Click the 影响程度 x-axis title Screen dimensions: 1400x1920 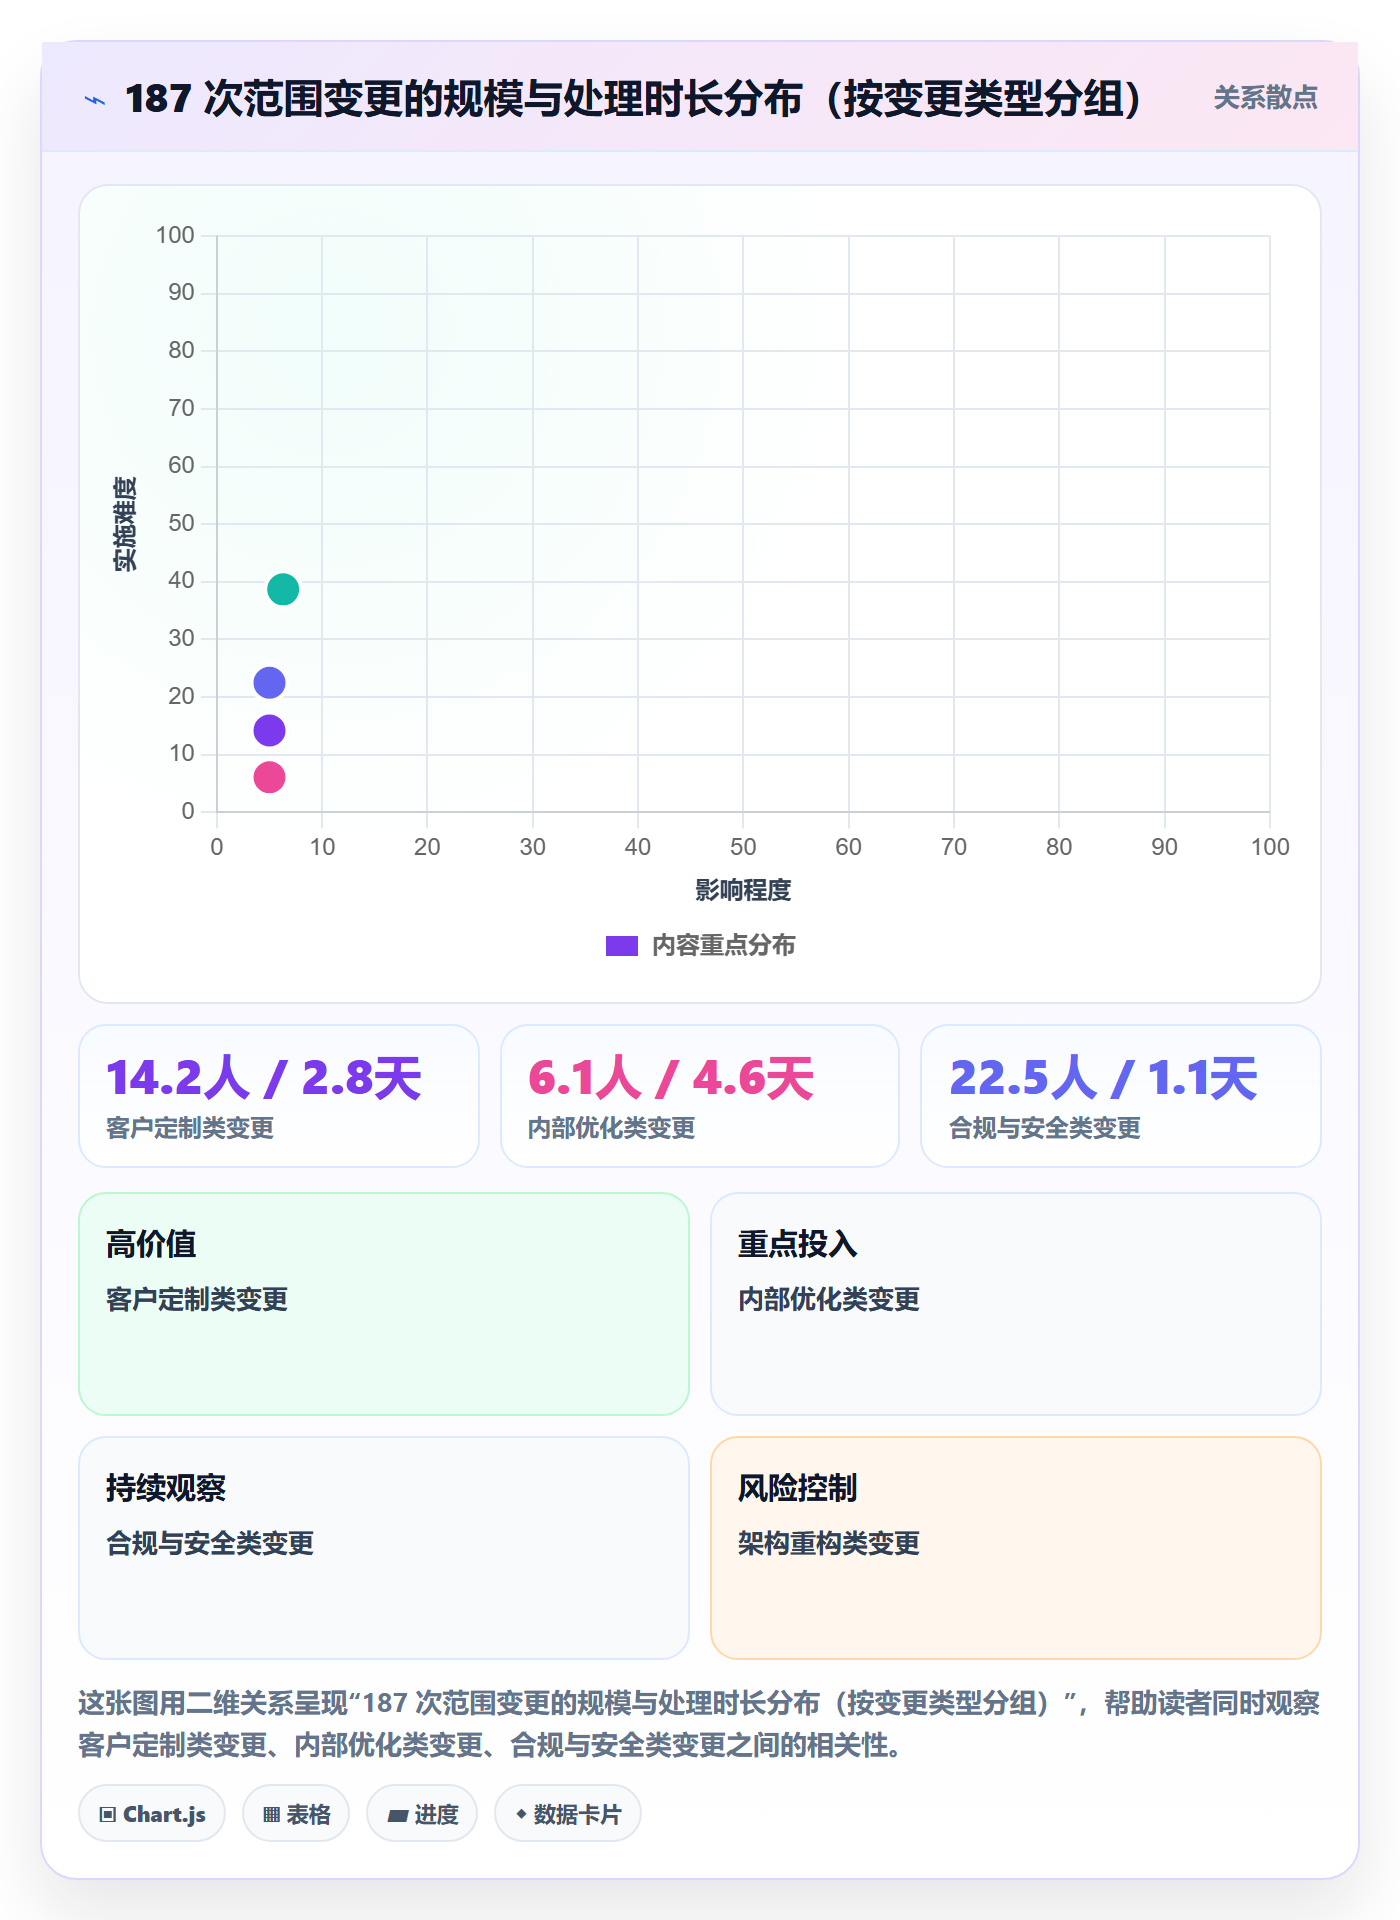tap(743, 890)
